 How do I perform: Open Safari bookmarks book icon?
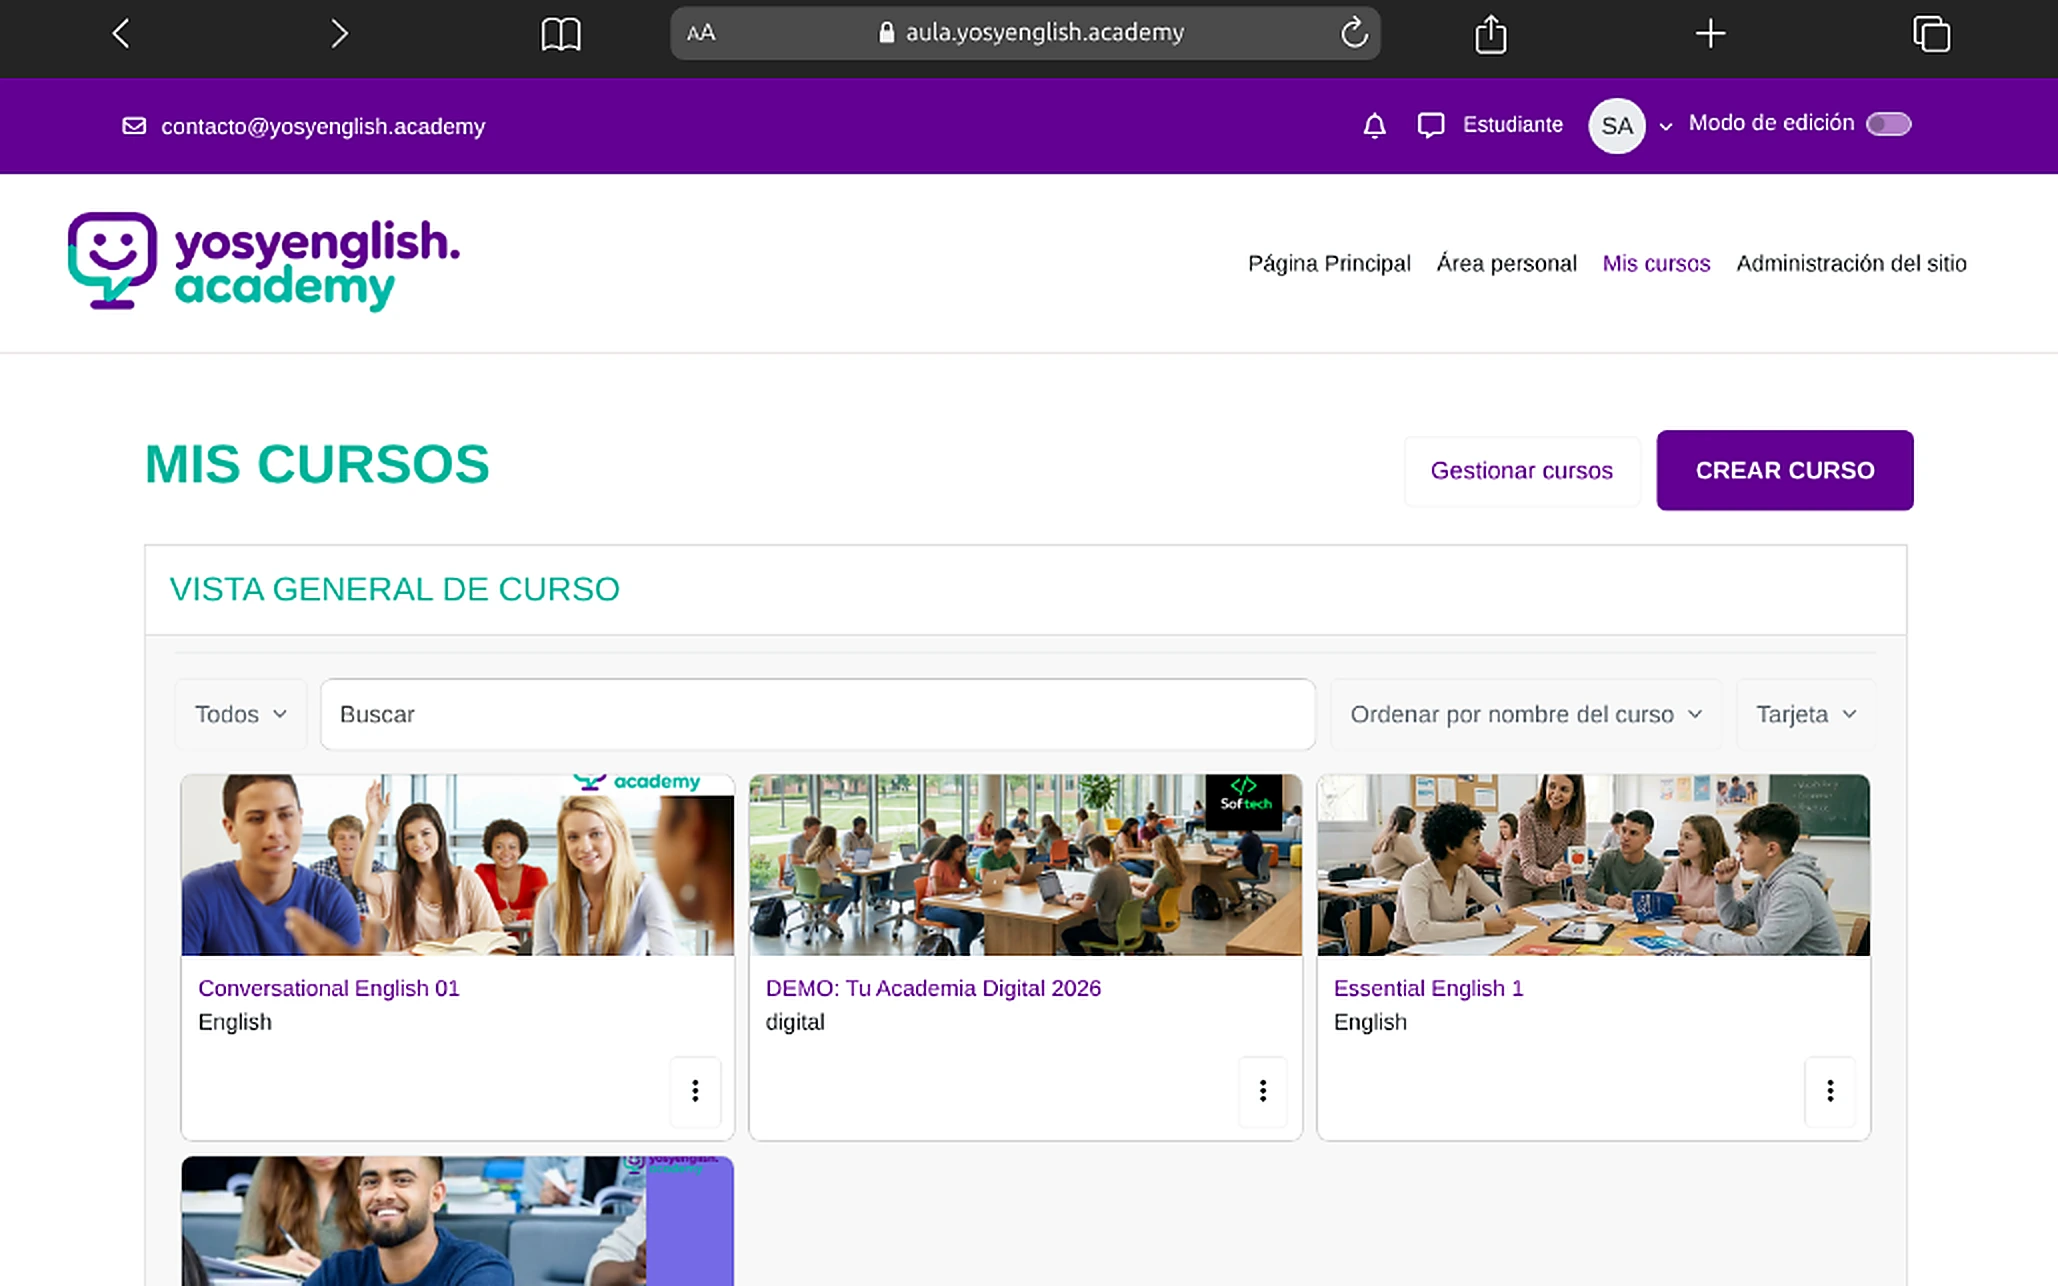560,34
